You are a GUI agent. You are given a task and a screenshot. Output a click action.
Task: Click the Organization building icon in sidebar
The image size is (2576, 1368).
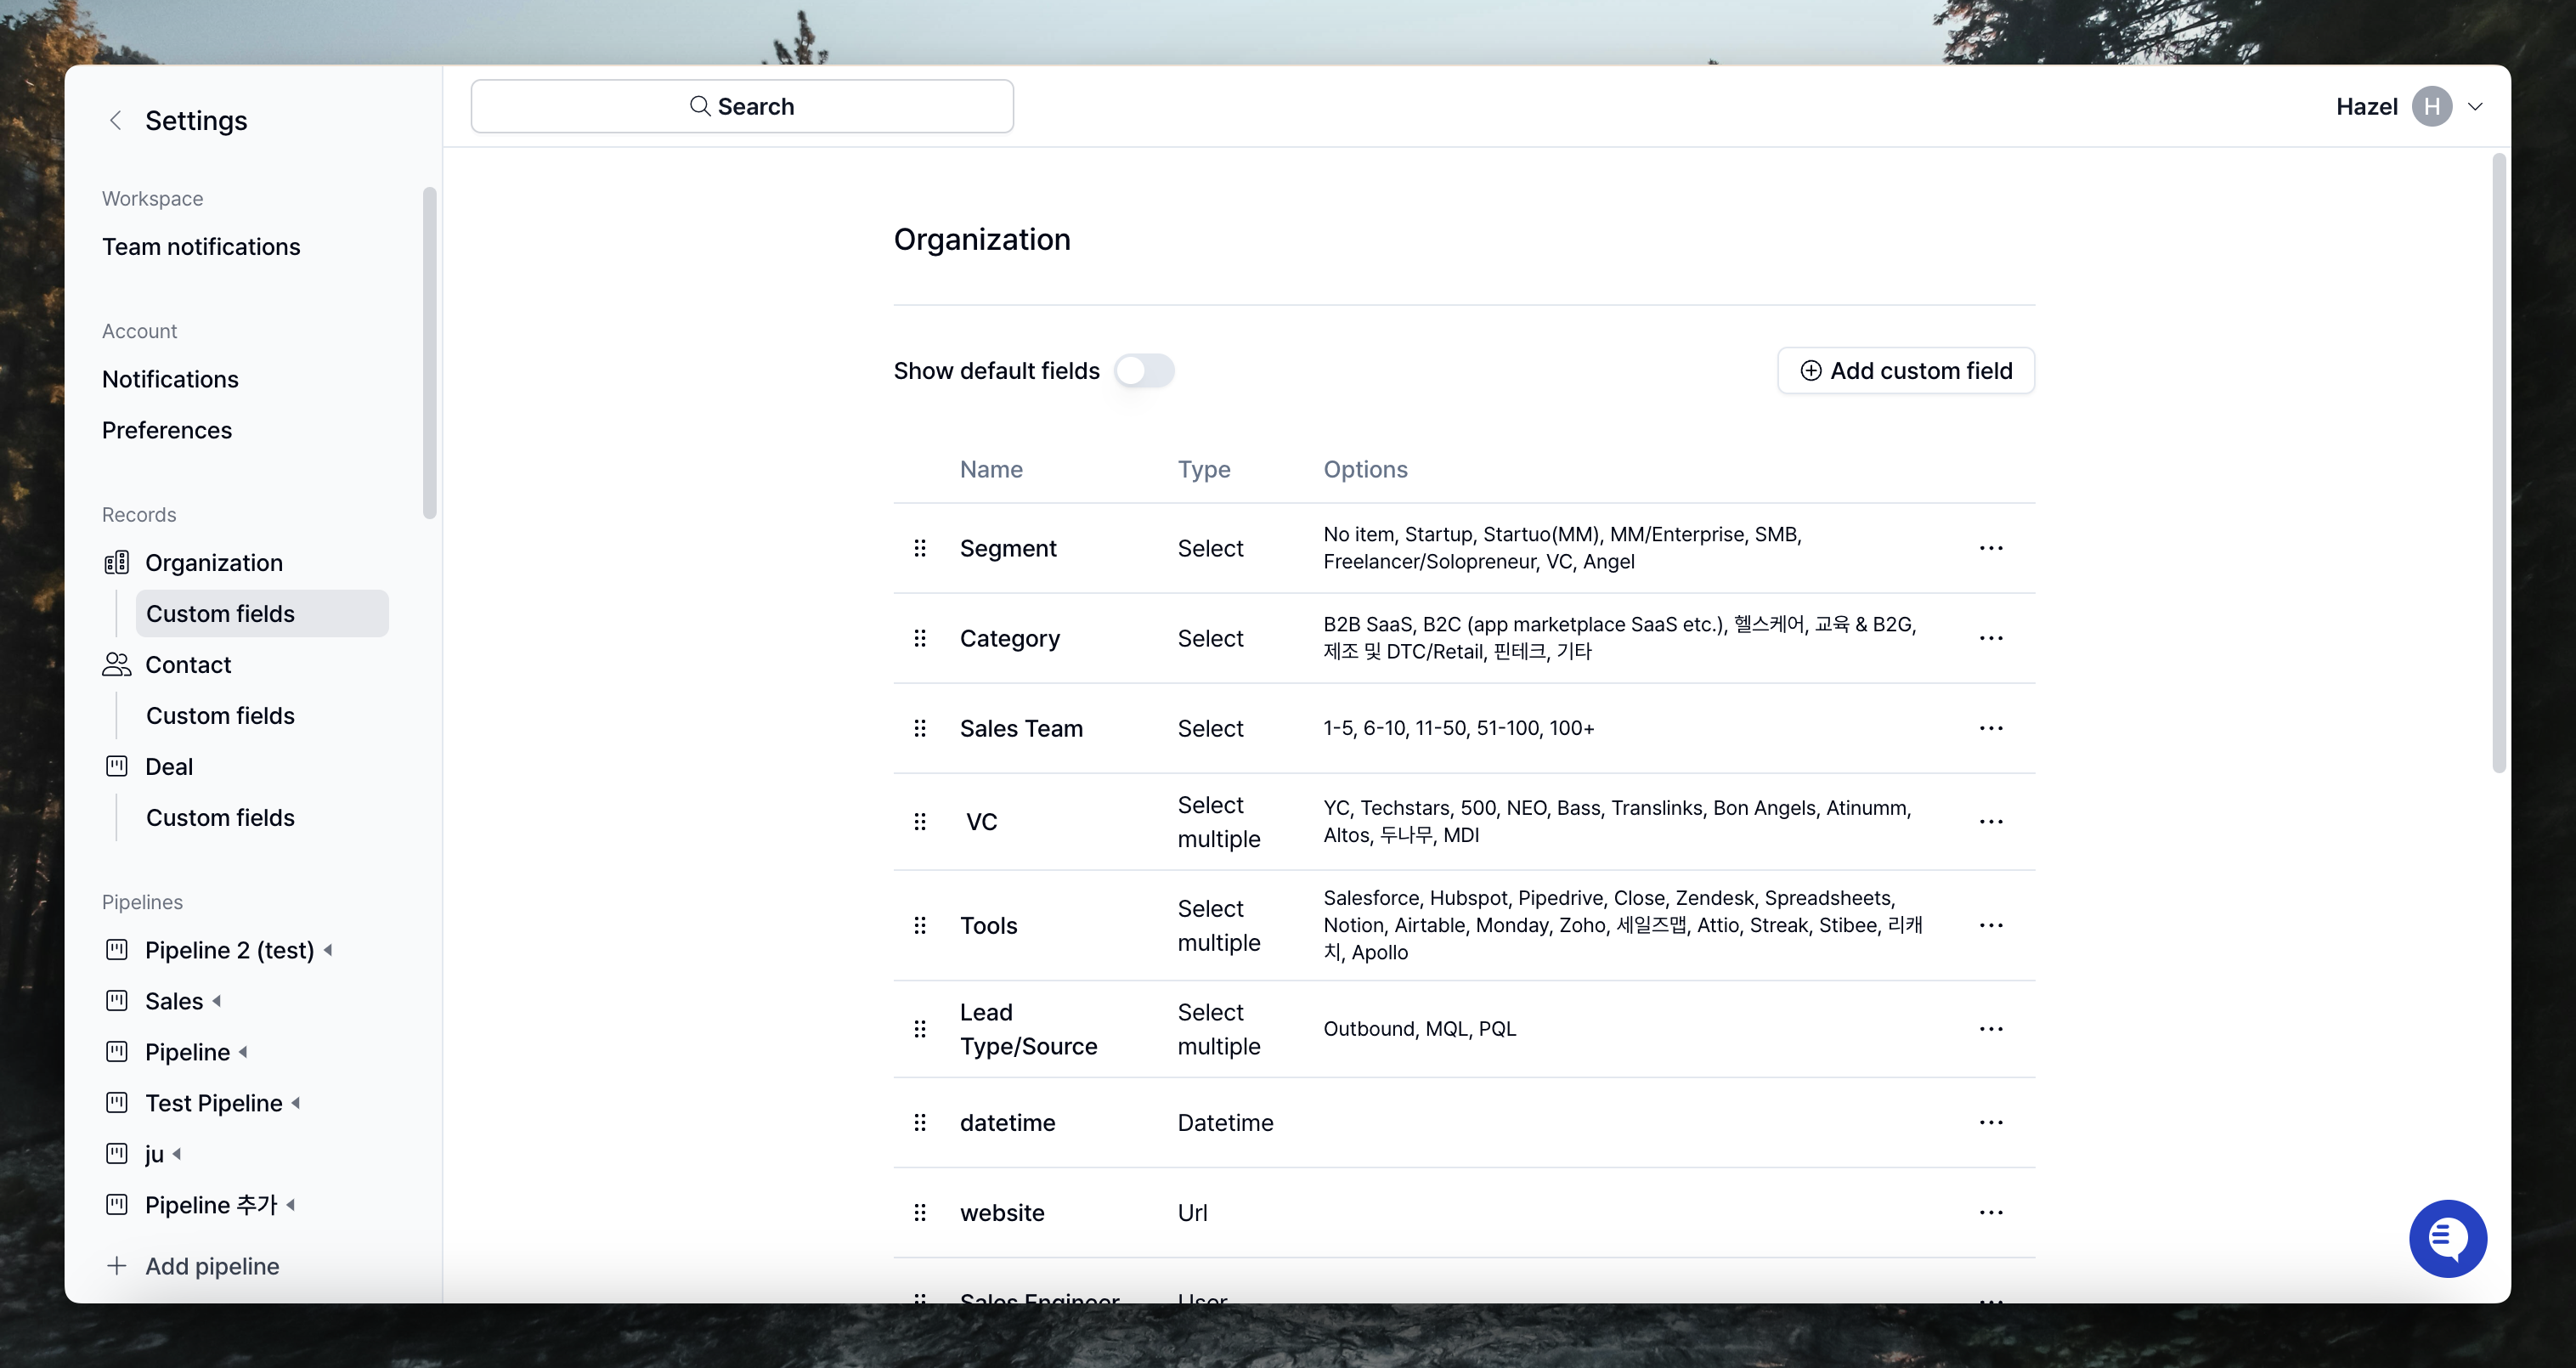tap(117, 563)
